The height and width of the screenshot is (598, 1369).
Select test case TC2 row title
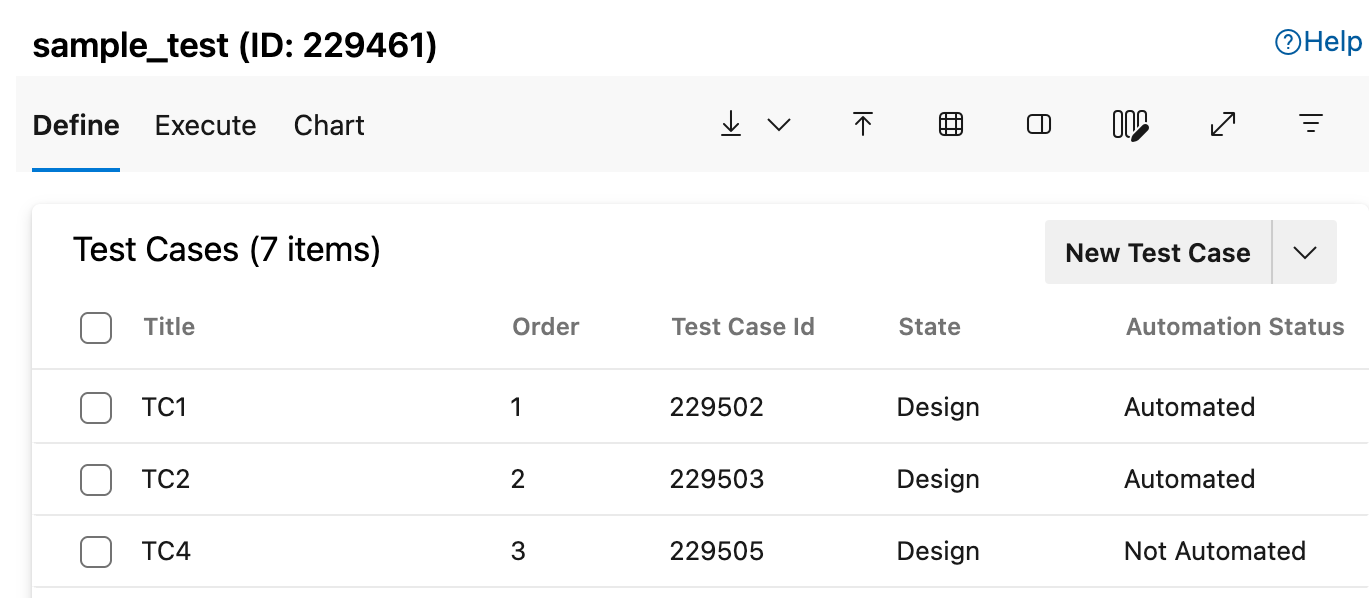tap(163, 479)
